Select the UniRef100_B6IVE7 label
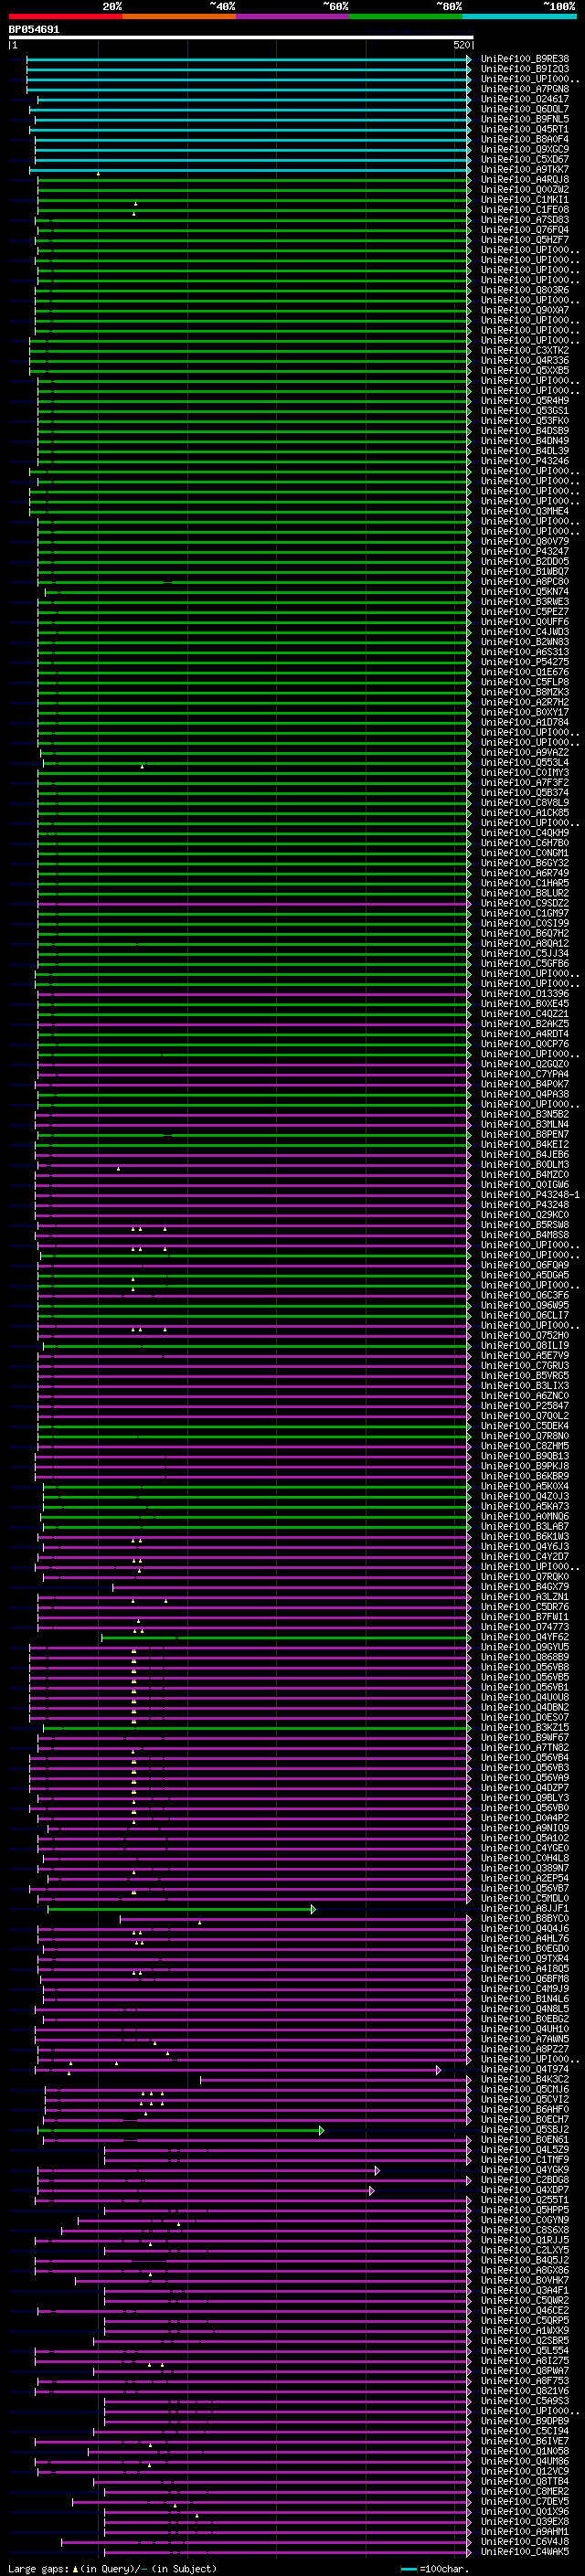 coord(525,2441)
